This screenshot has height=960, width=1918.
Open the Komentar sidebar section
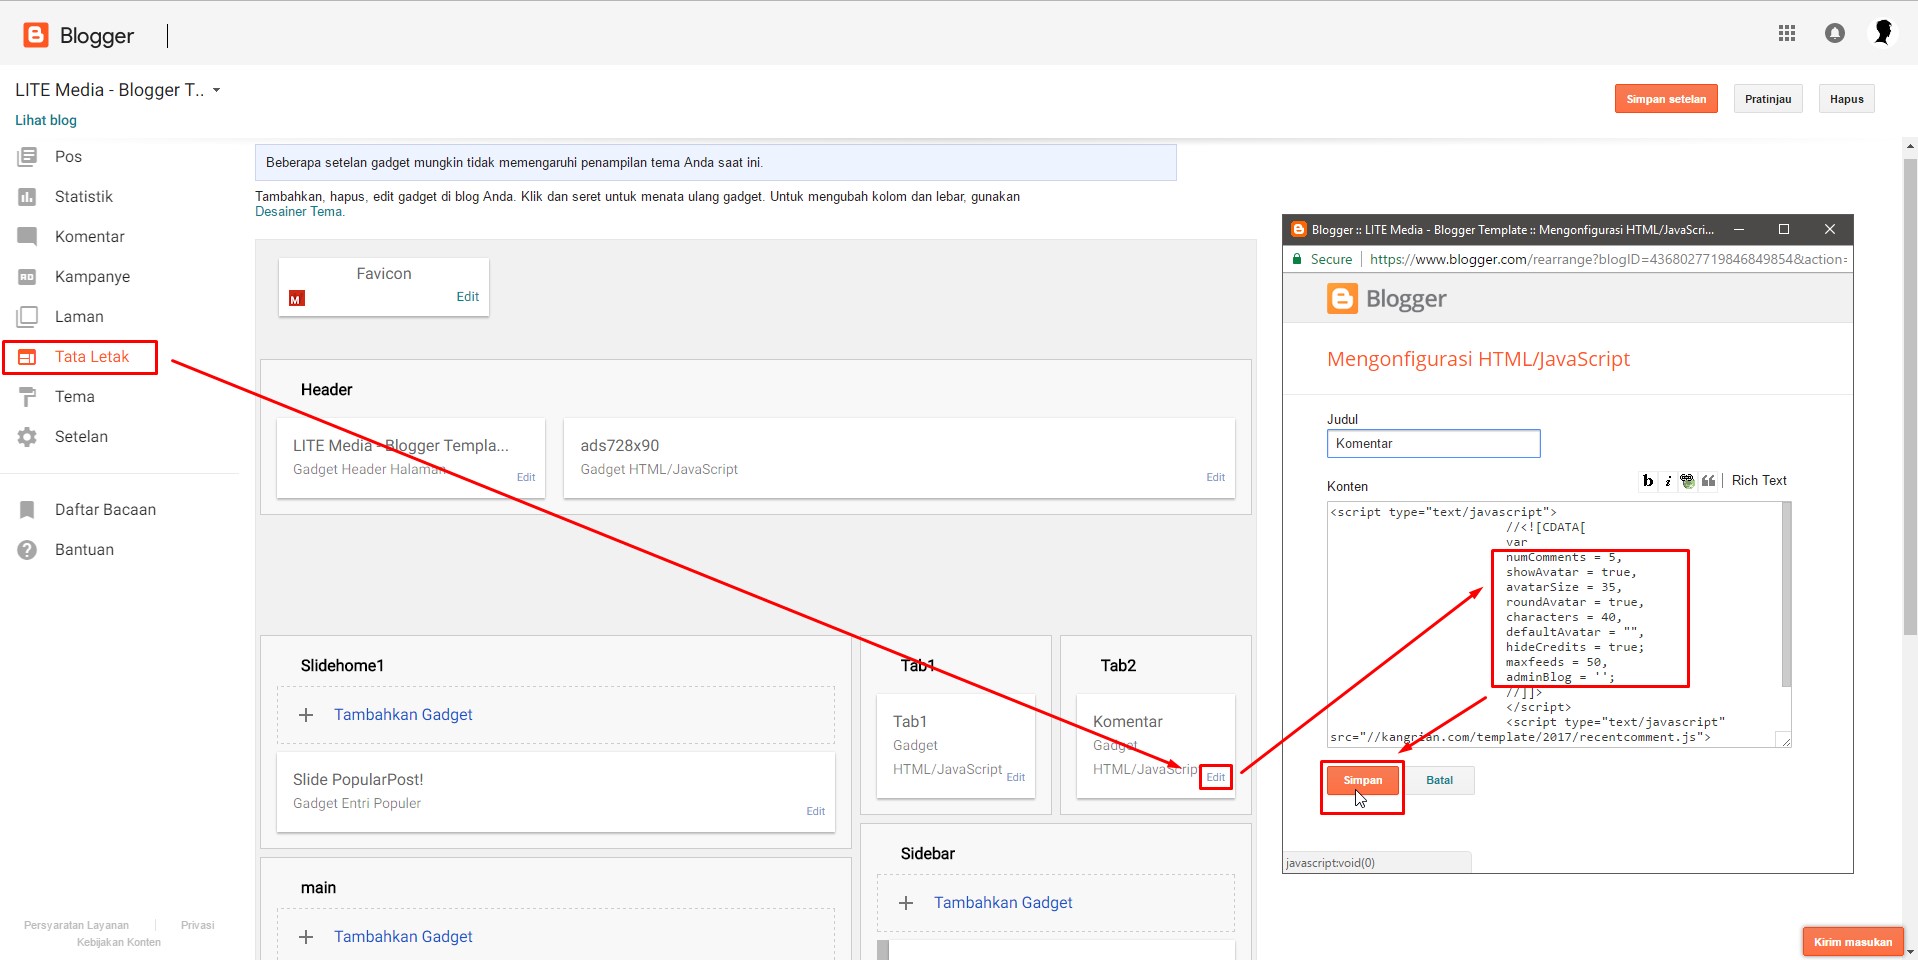[x=90, y=236]
